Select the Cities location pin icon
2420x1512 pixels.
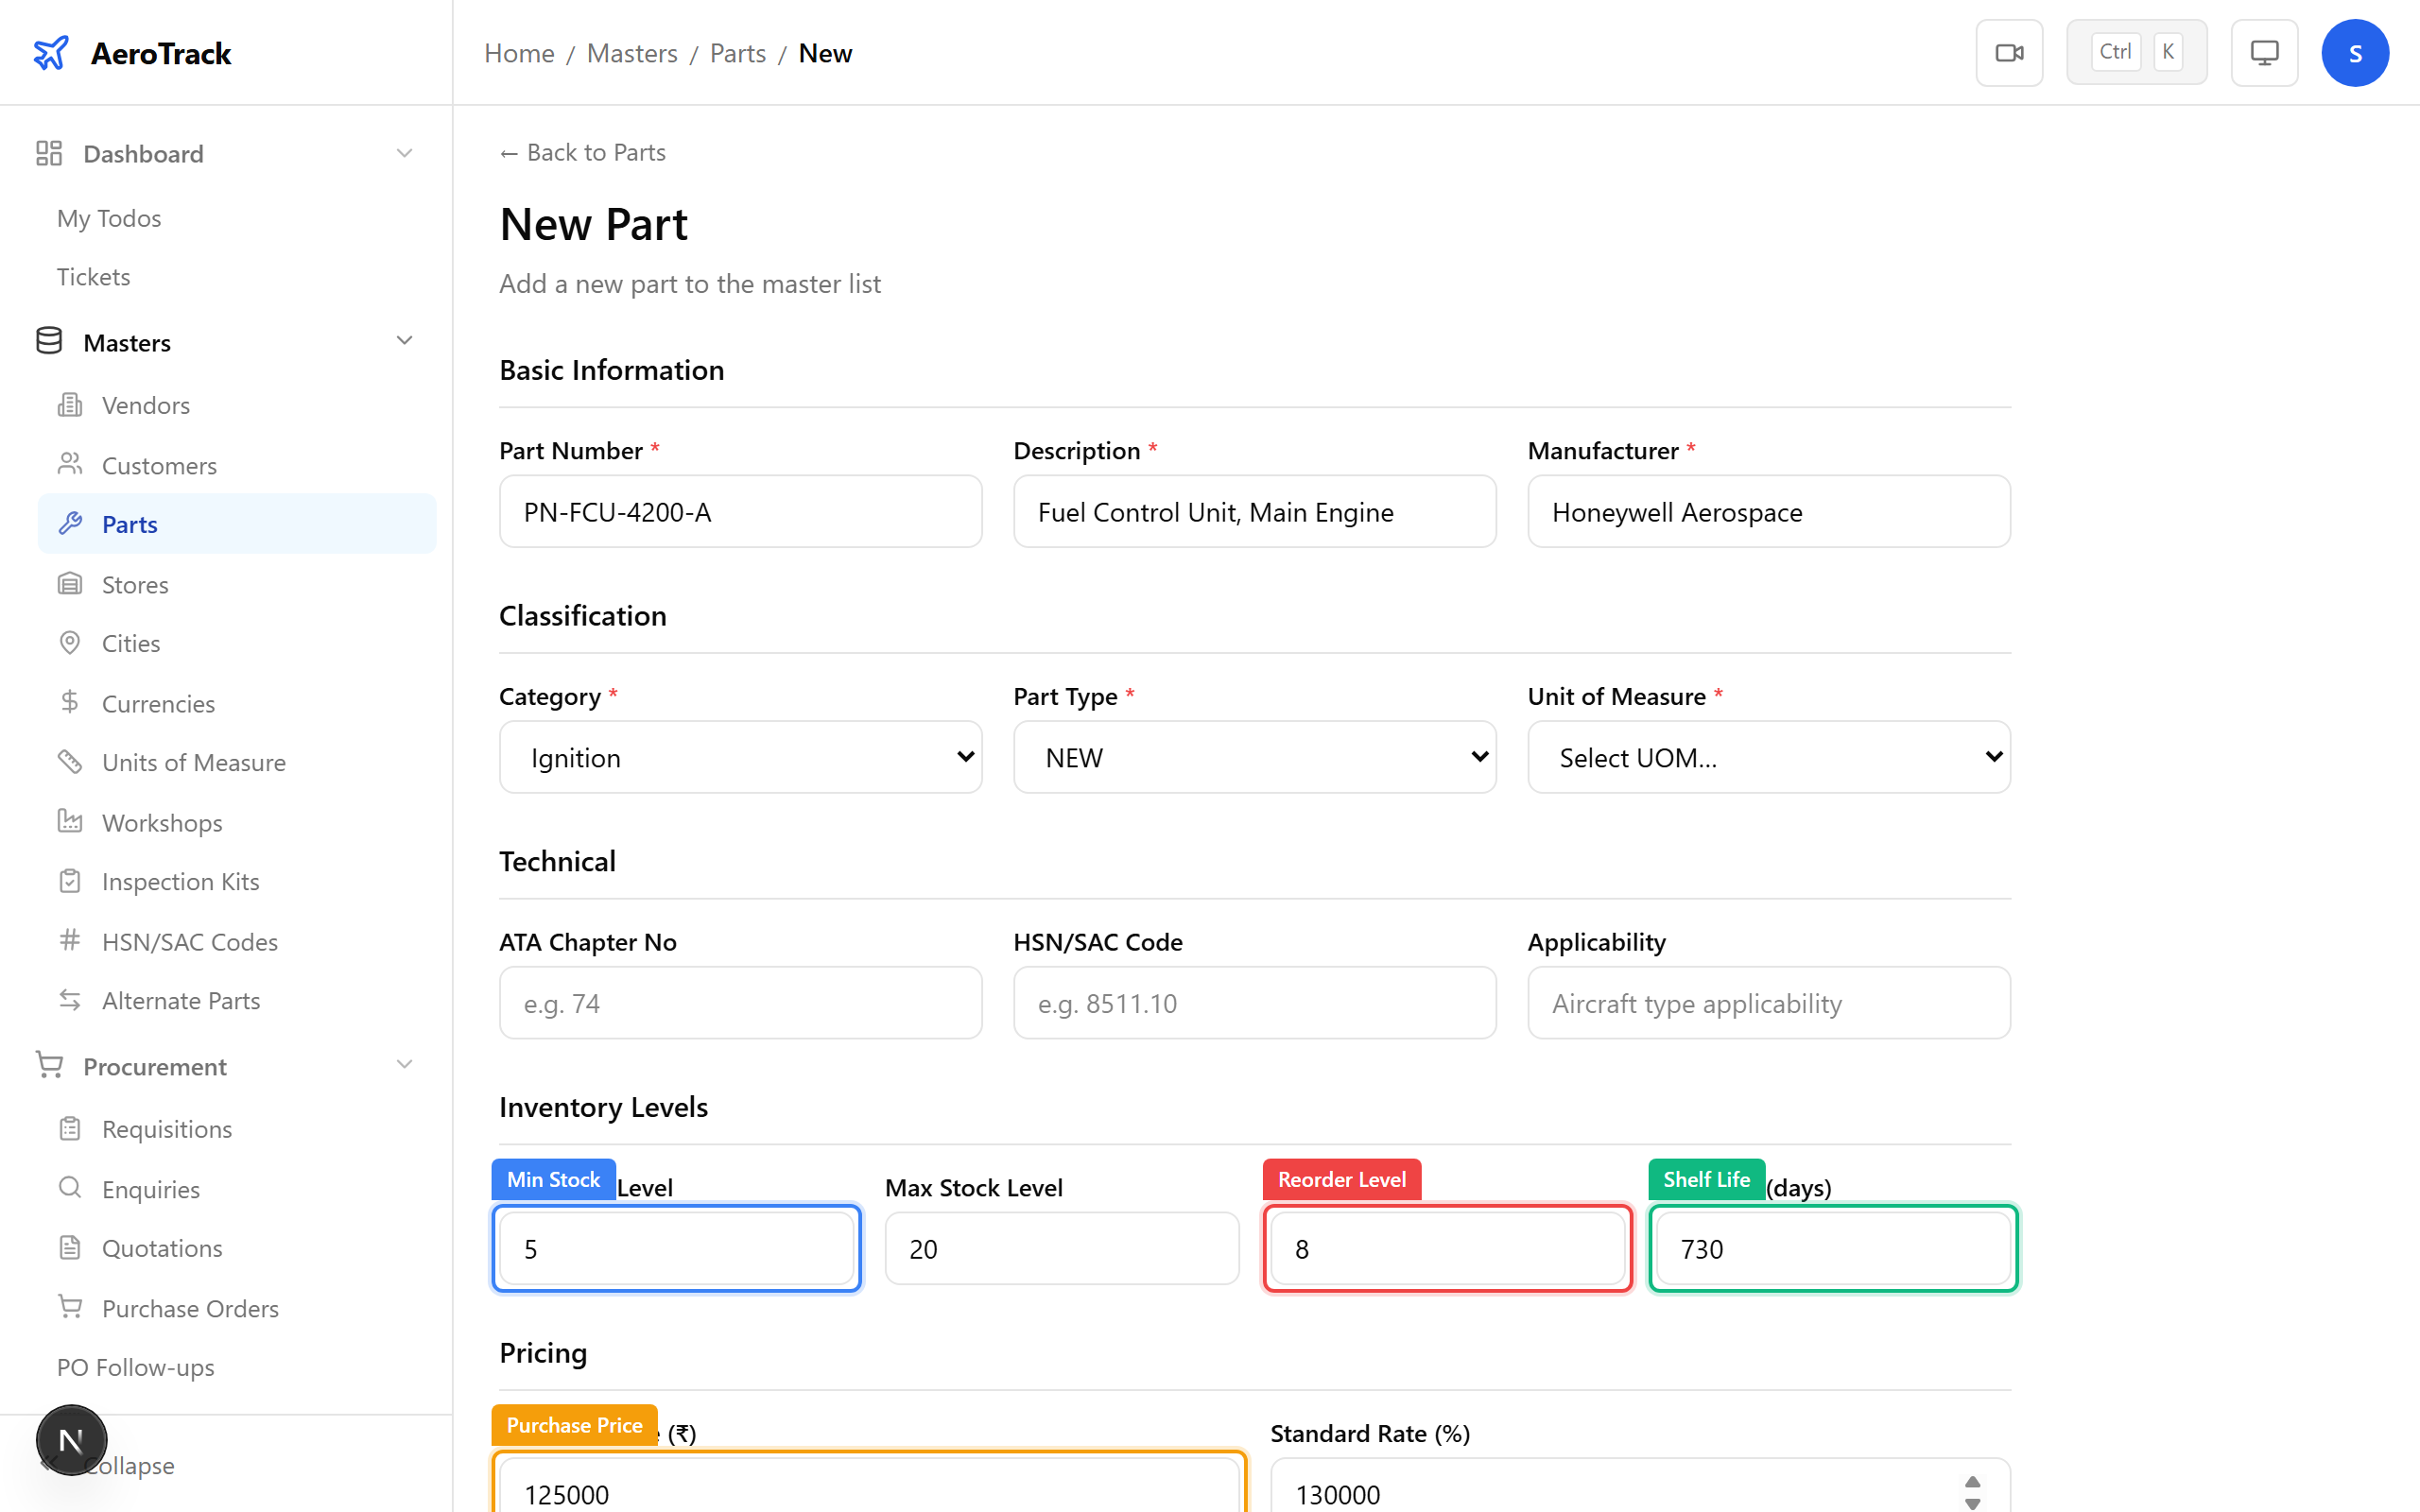click(x=70, y=642)
